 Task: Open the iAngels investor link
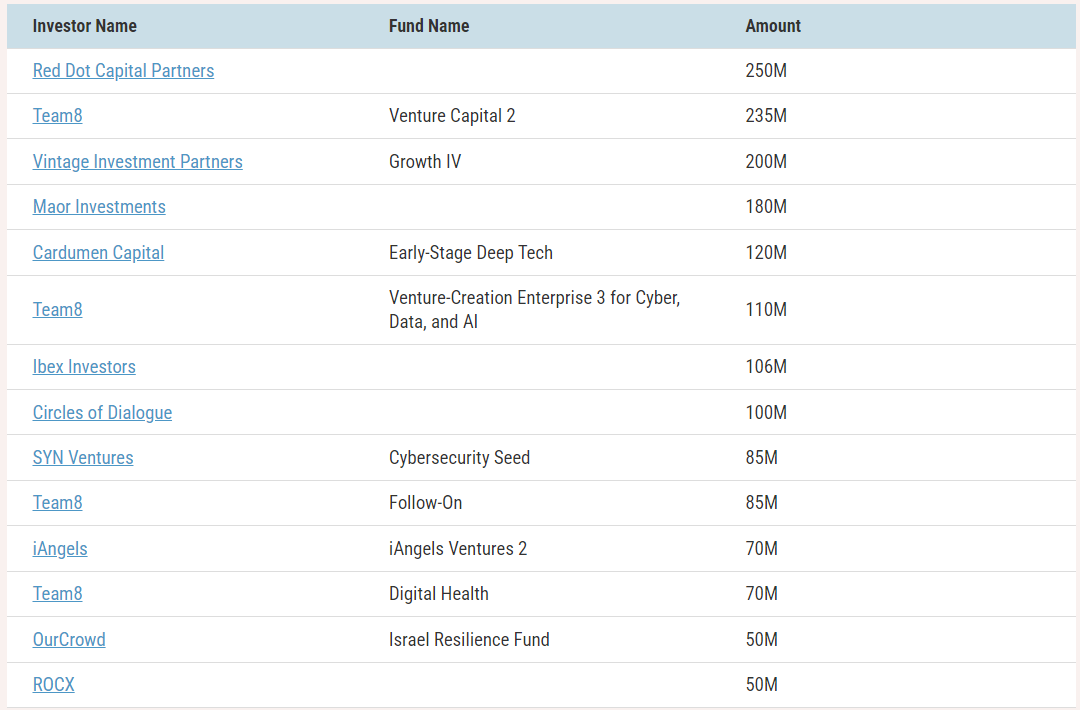pyautogui.click(x=60, y=549)
